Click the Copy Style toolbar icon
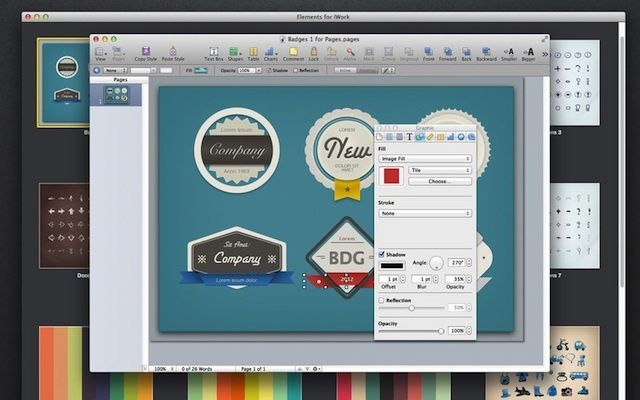 click(145, 52)
